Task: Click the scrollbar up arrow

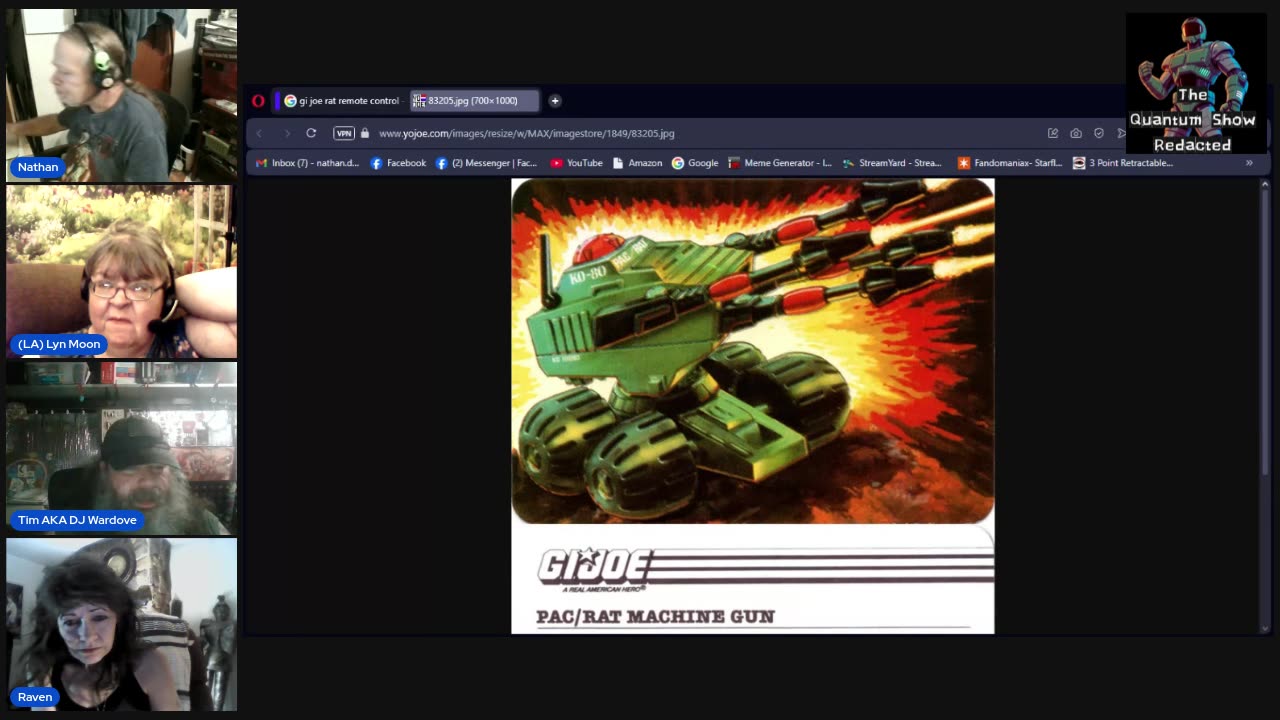Action: (x=1265, y=184)
